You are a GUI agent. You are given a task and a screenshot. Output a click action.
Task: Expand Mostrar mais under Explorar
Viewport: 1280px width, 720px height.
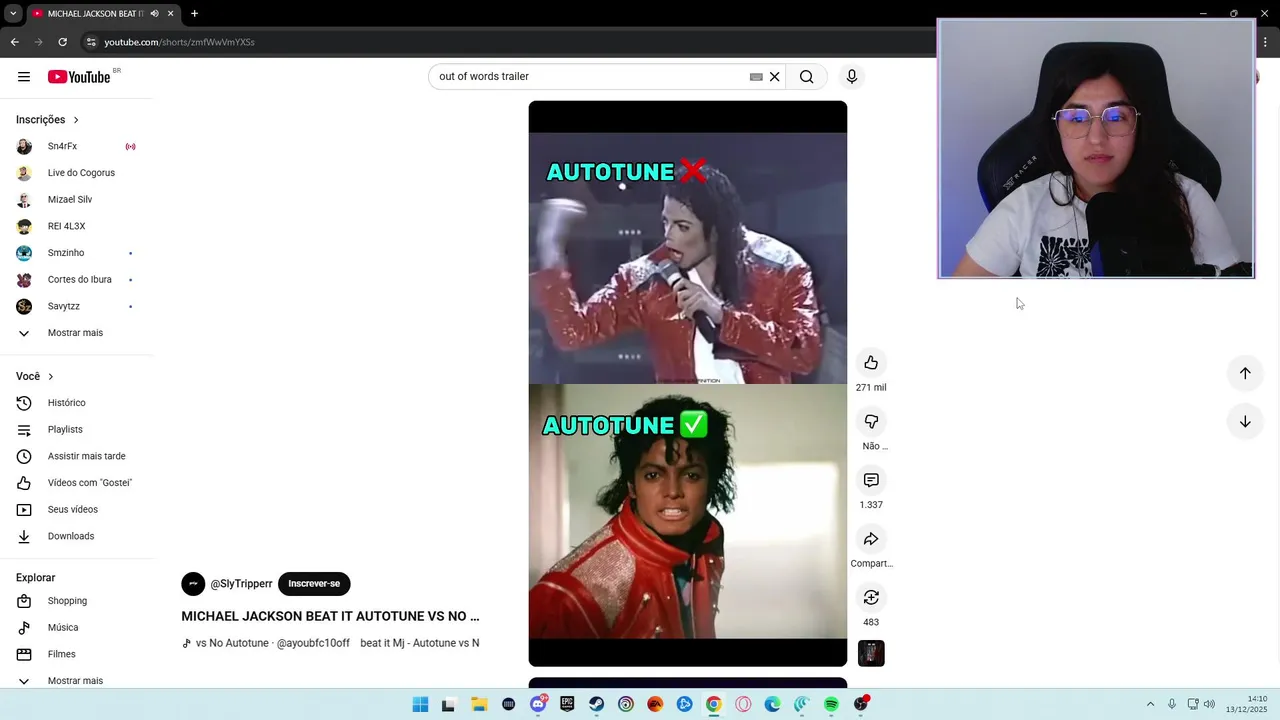click(77, 681)
